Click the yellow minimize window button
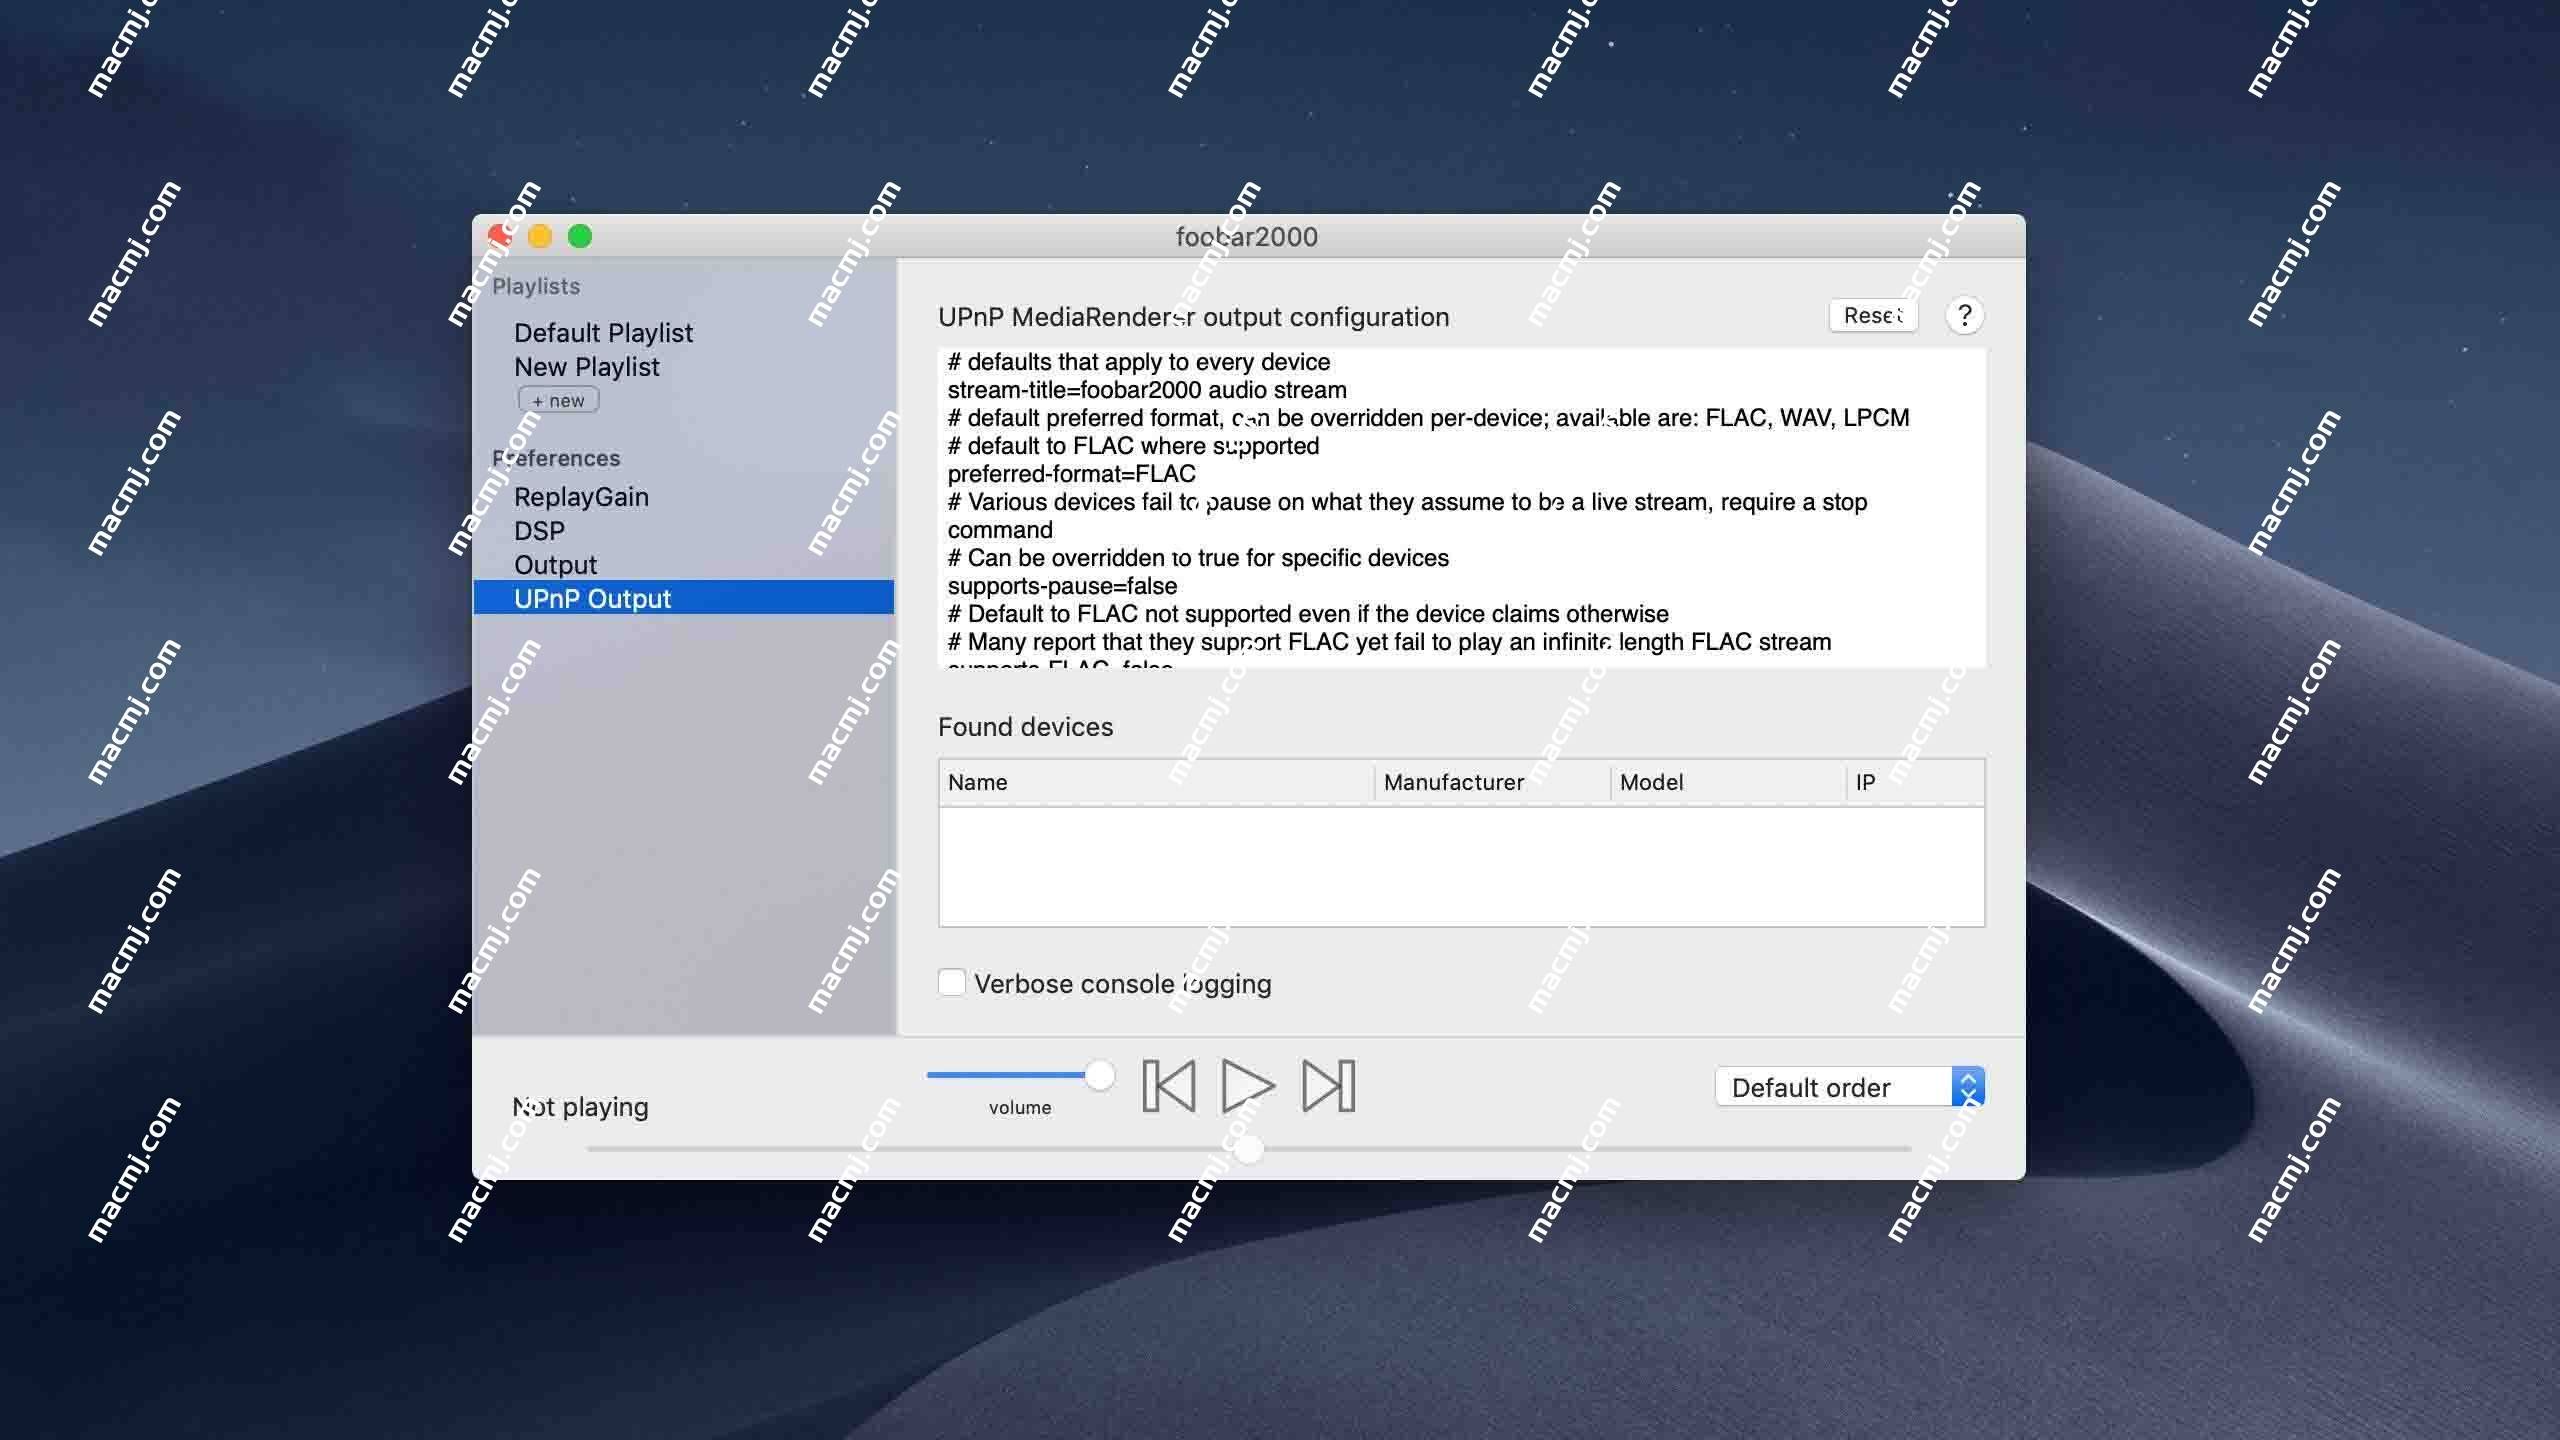The height and width of the screenshot is (1440, 2560). point(540,236)
